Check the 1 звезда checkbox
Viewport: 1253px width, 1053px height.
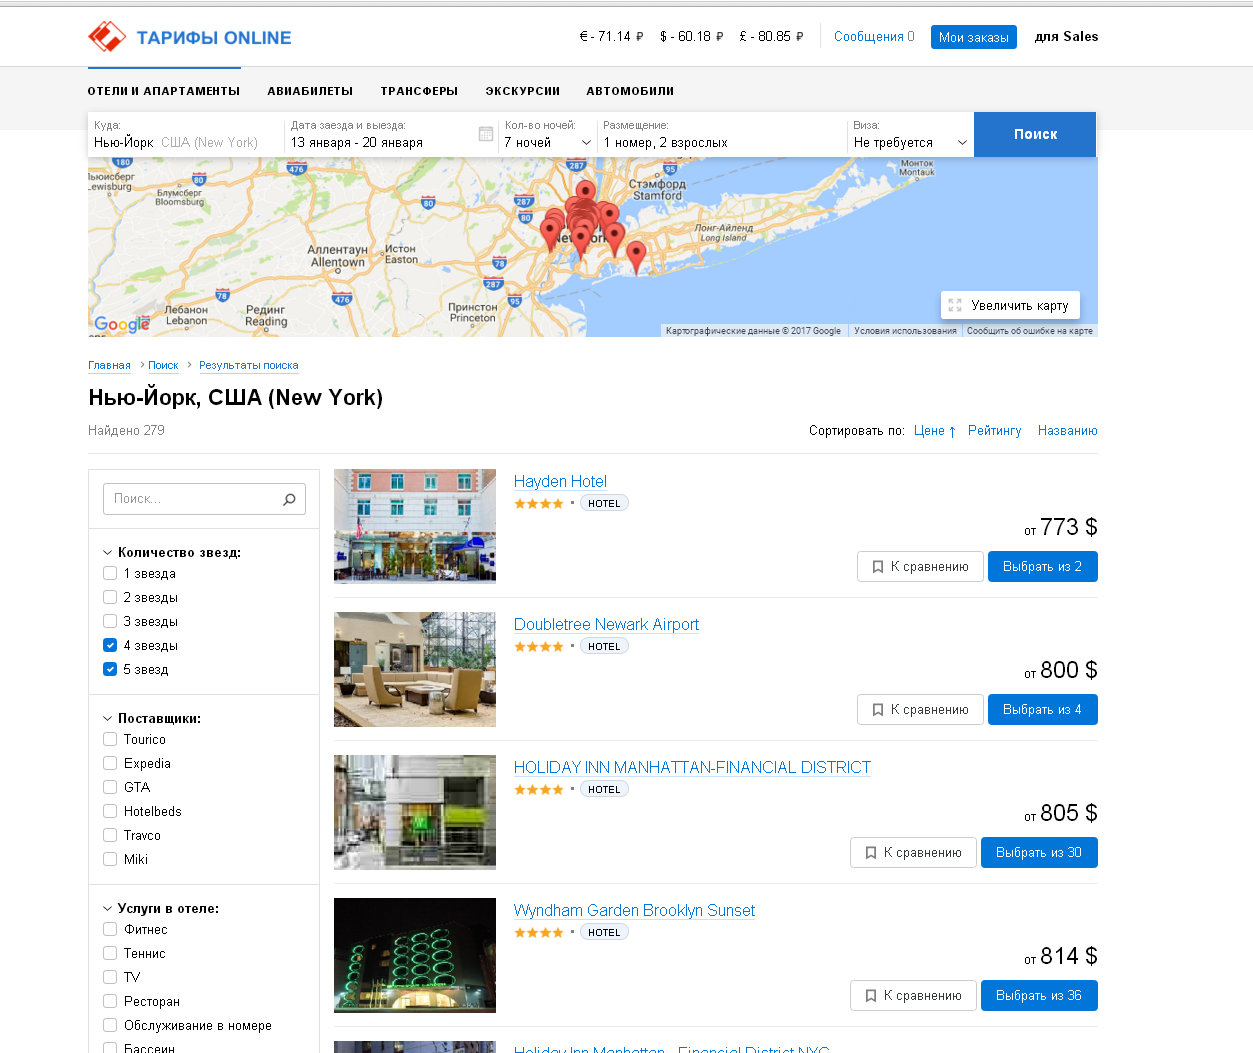tap(110, 574)
